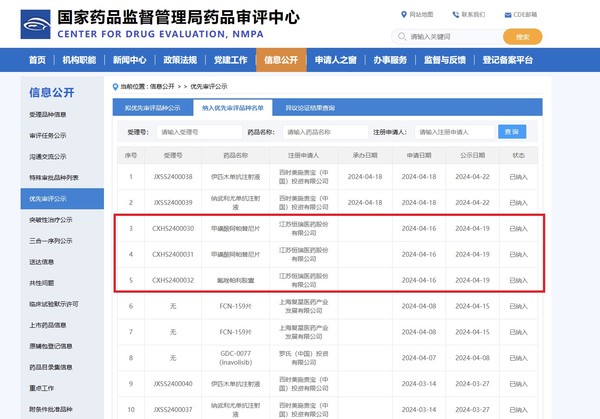Open the 网站地图 link
Viewport: 600px width, 419px height.
pos(421,15)
